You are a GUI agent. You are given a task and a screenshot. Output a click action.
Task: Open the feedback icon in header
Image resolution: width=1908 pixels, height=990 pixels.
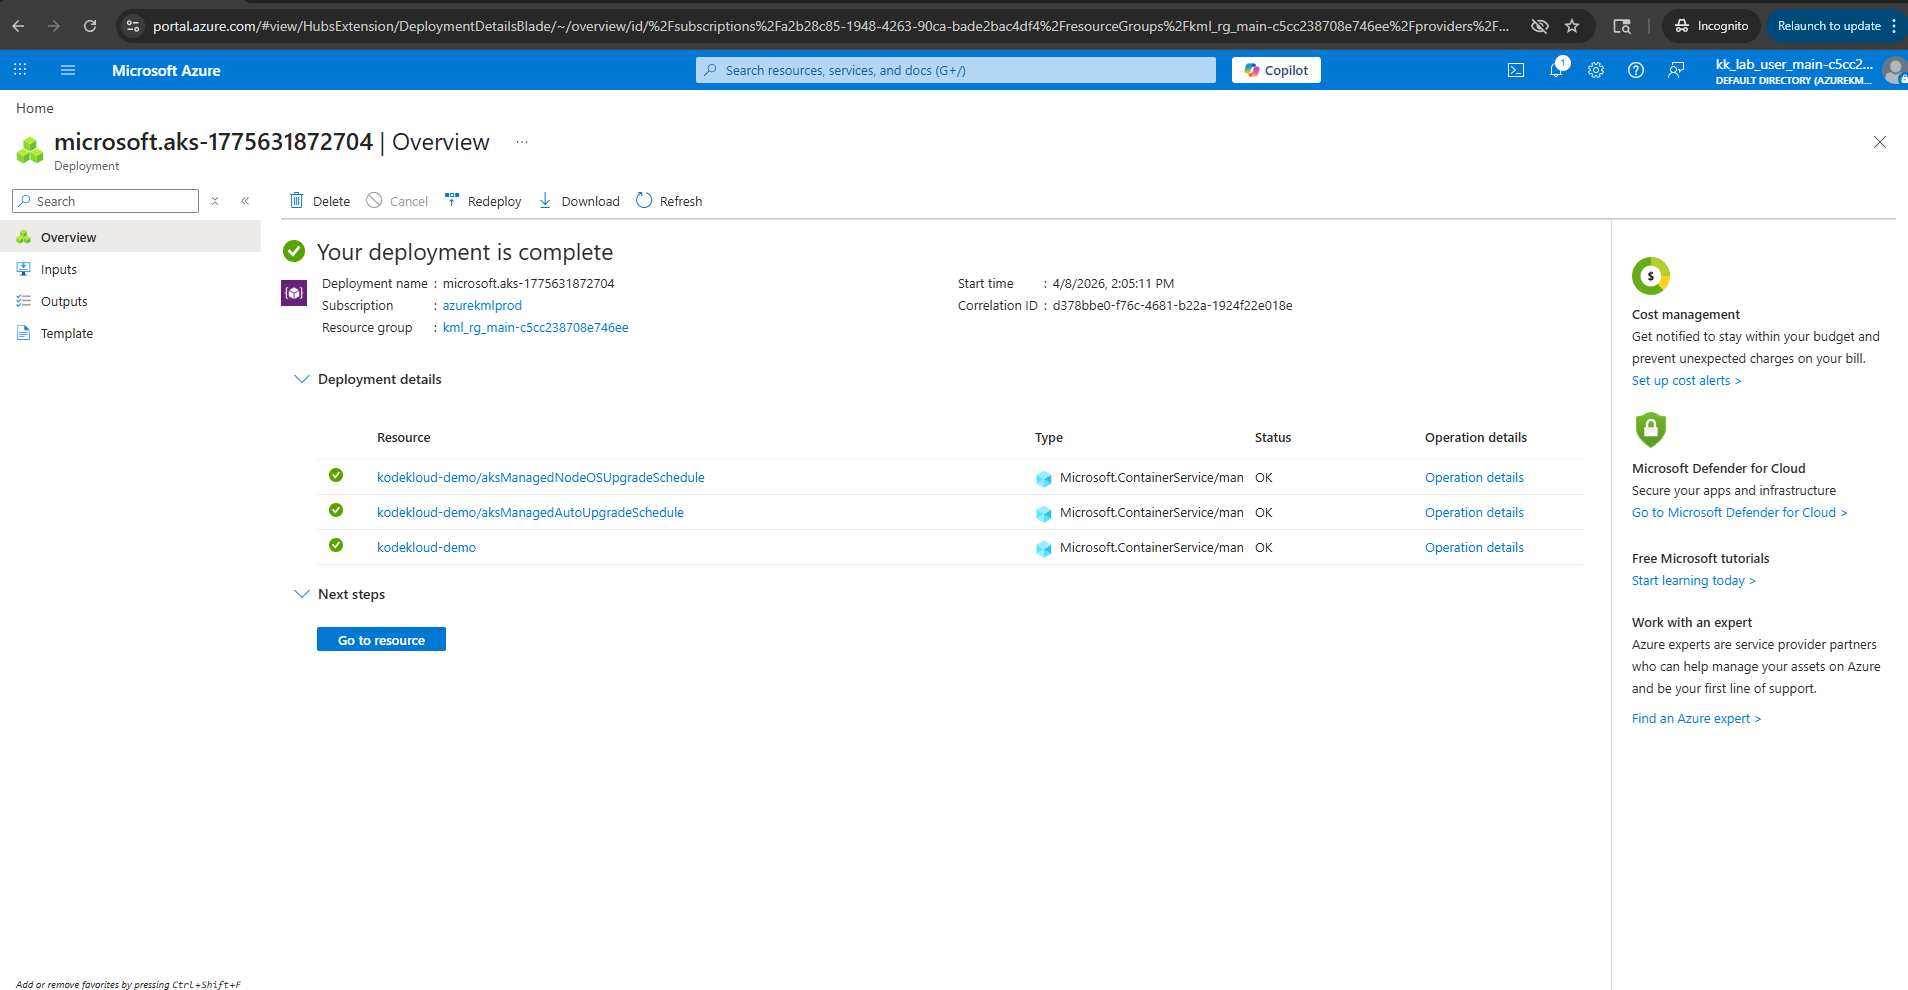1676,70
